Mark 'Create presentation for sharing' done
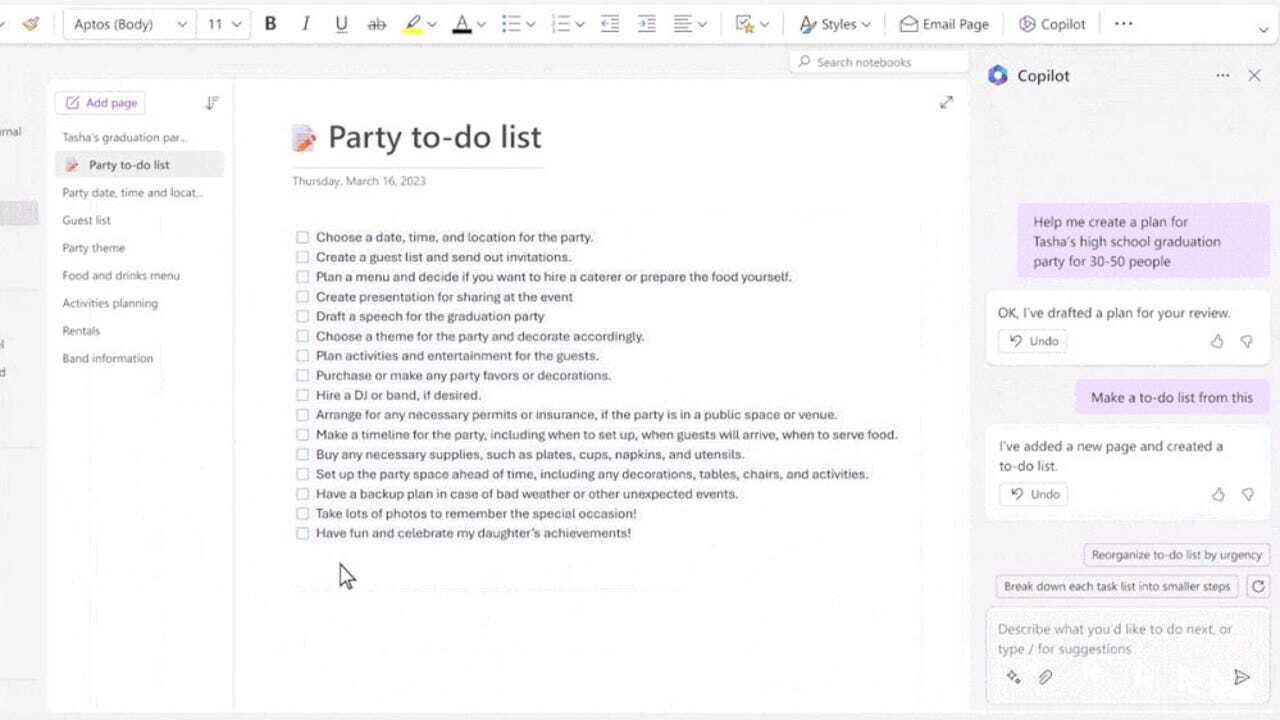 click(x=302, y=297)
